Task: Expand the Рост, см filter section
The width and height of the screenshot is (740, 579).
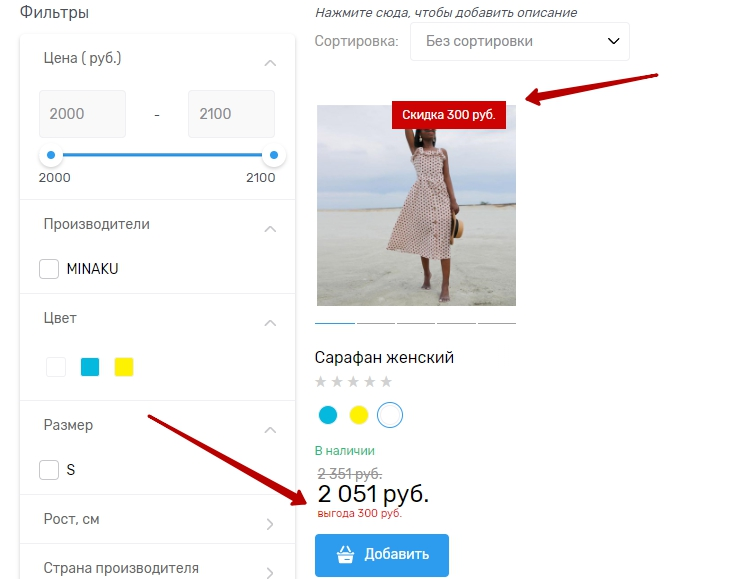Action: 269,523
